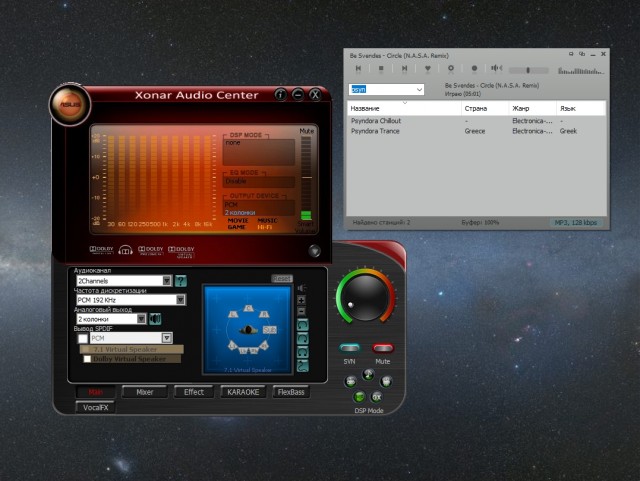Click the first rotate arrow icon
640x481 pixels.
[x=302, y=325]
